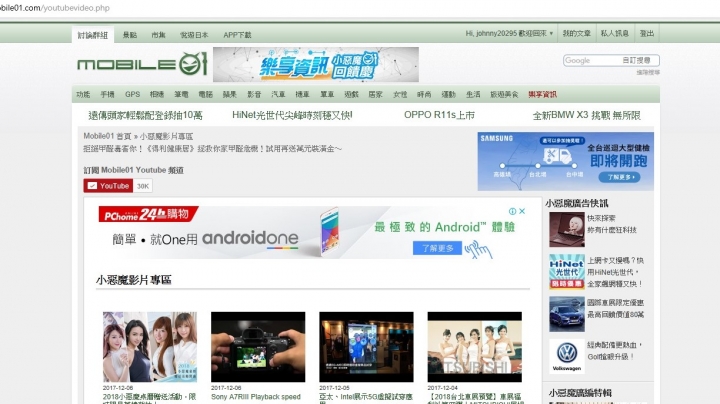Open the 相機 category menu
720x404 pixels.
pos(157,94)
